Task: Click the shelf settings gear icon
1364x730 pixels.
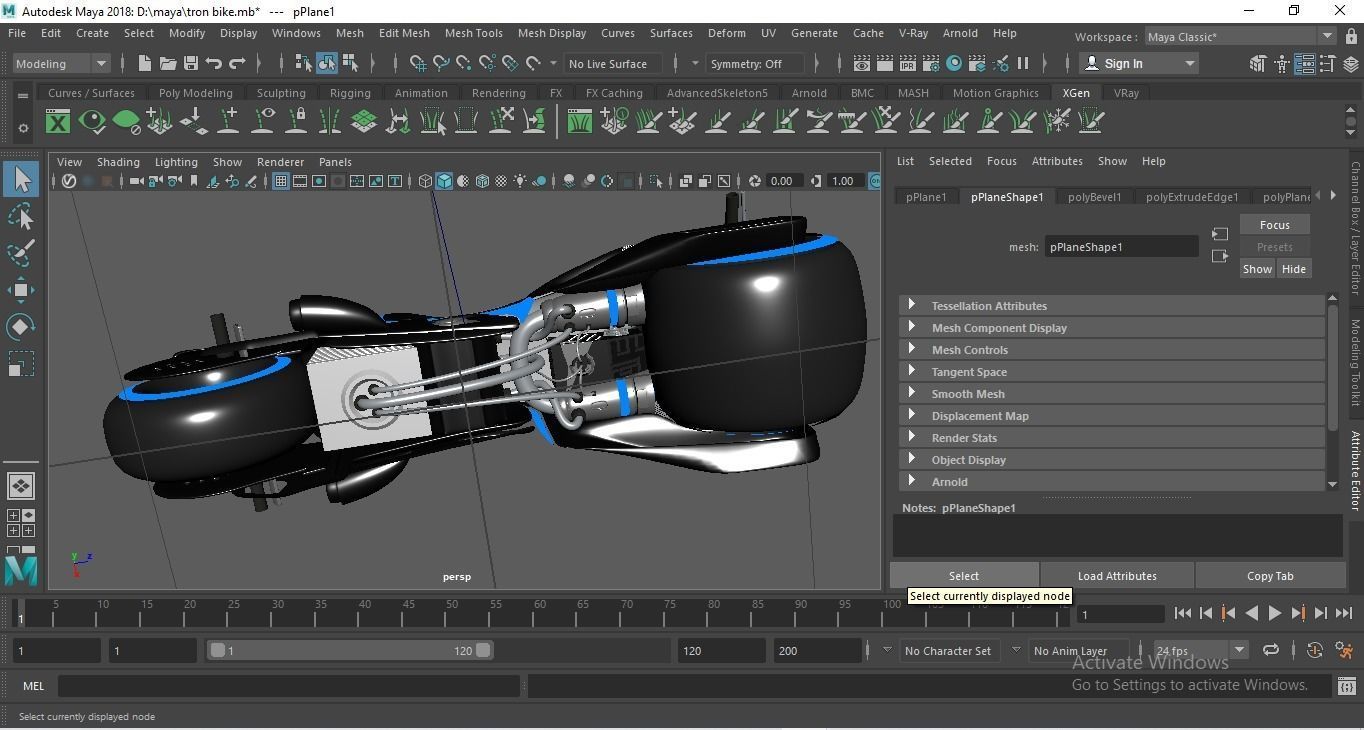Action: point(23,128)
